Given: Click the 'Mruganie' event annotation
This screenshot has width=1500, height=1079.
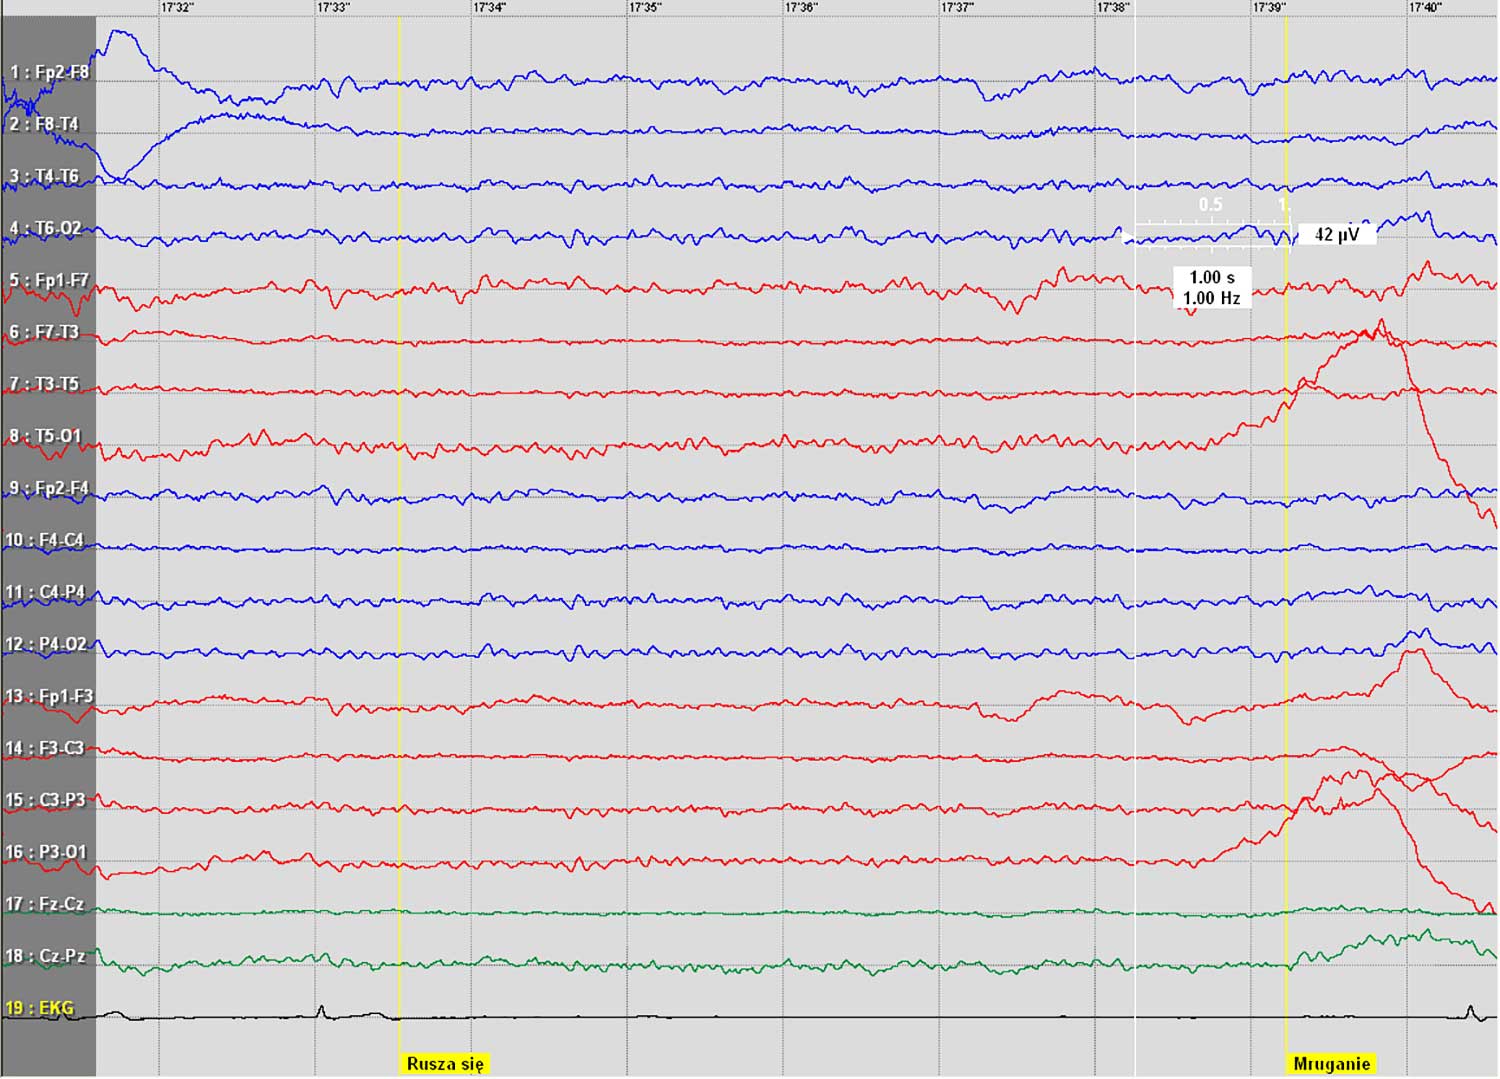Looking at the screenshot, I should (x=1331, y=1064).
